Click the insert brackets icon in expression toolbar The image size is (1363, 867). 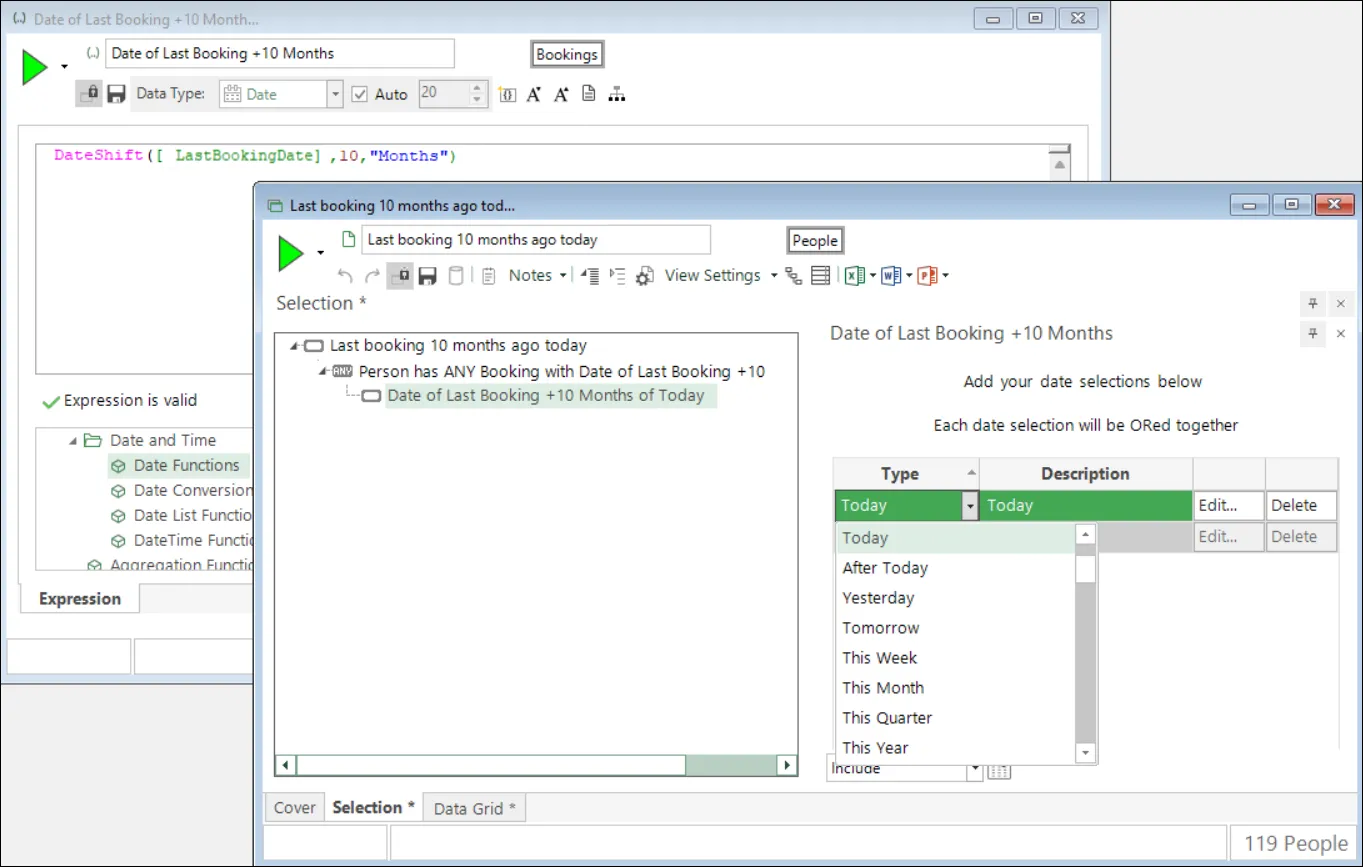tap(508, 94)
